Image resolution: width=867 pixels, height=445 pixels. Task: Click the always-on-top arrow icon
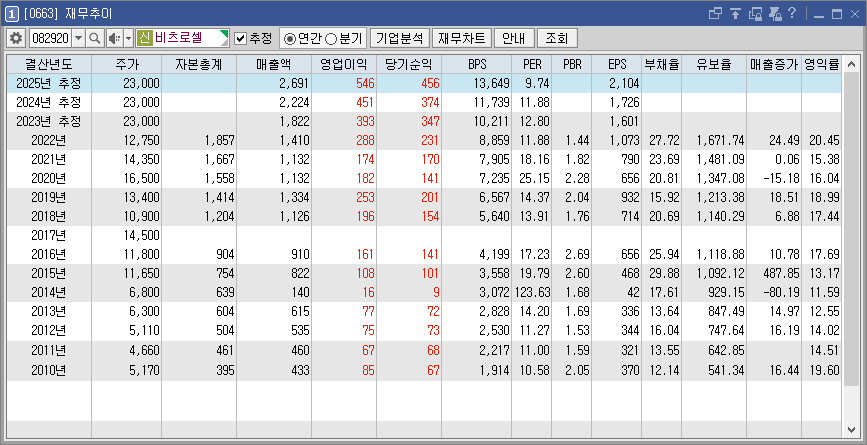(x=735, y=13)
